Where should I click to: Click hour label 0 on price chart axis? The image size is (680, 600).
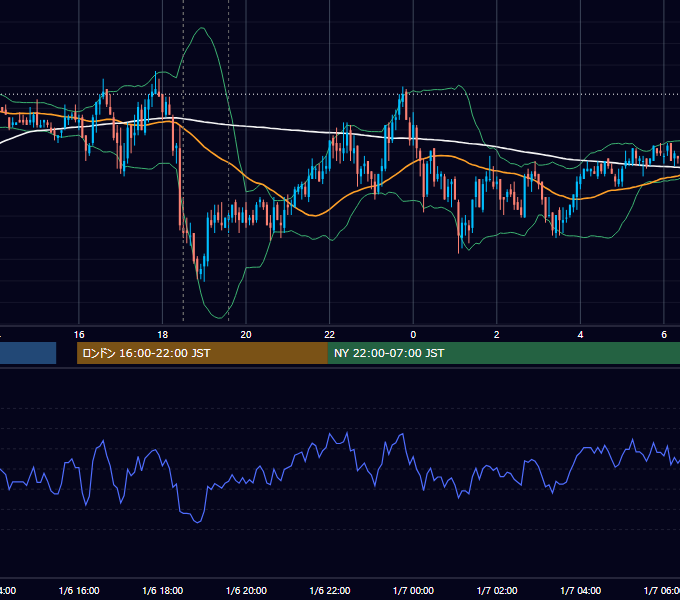click(x=413, y=335)
